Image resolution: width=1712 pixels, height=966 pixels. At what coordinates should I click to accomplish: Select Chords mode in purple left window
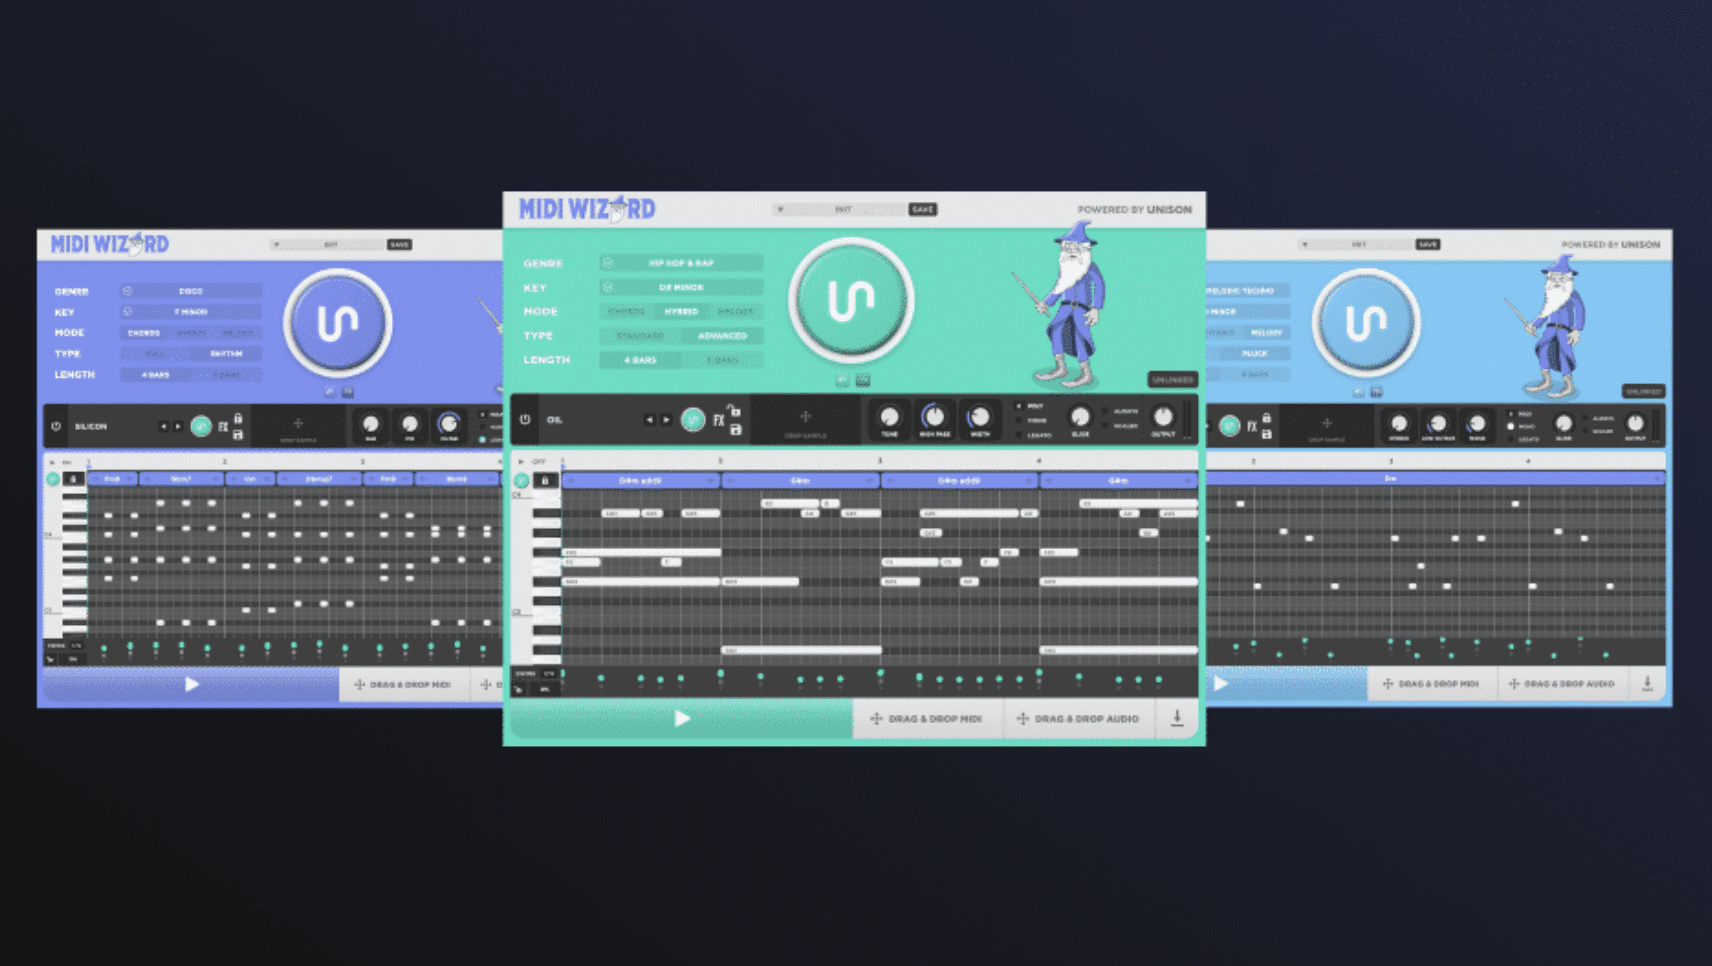(144, 333)
